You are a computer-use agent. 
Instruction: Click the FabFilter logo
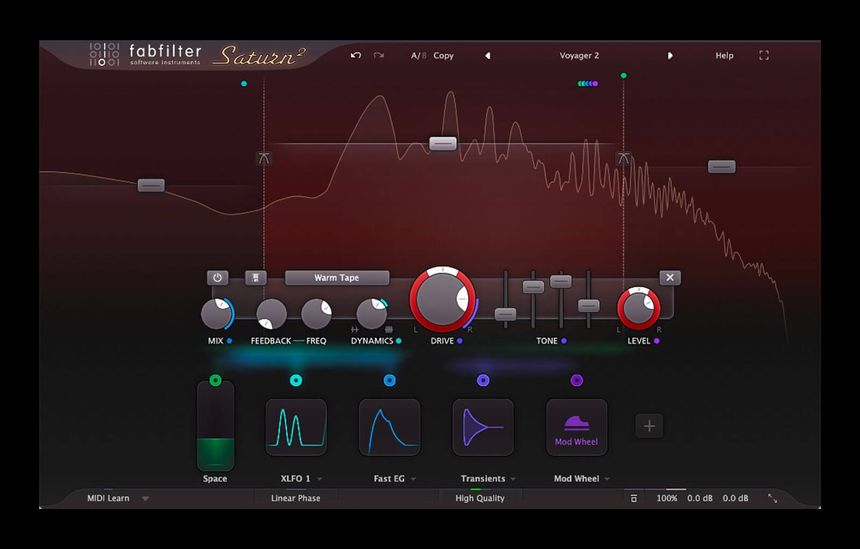coord(146,55)
